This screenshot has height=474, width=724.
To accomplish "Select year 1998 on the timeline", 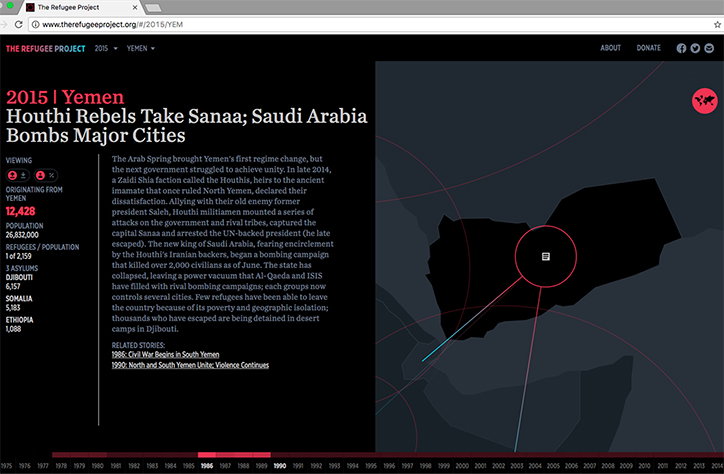I will click(x=426, y=466).
